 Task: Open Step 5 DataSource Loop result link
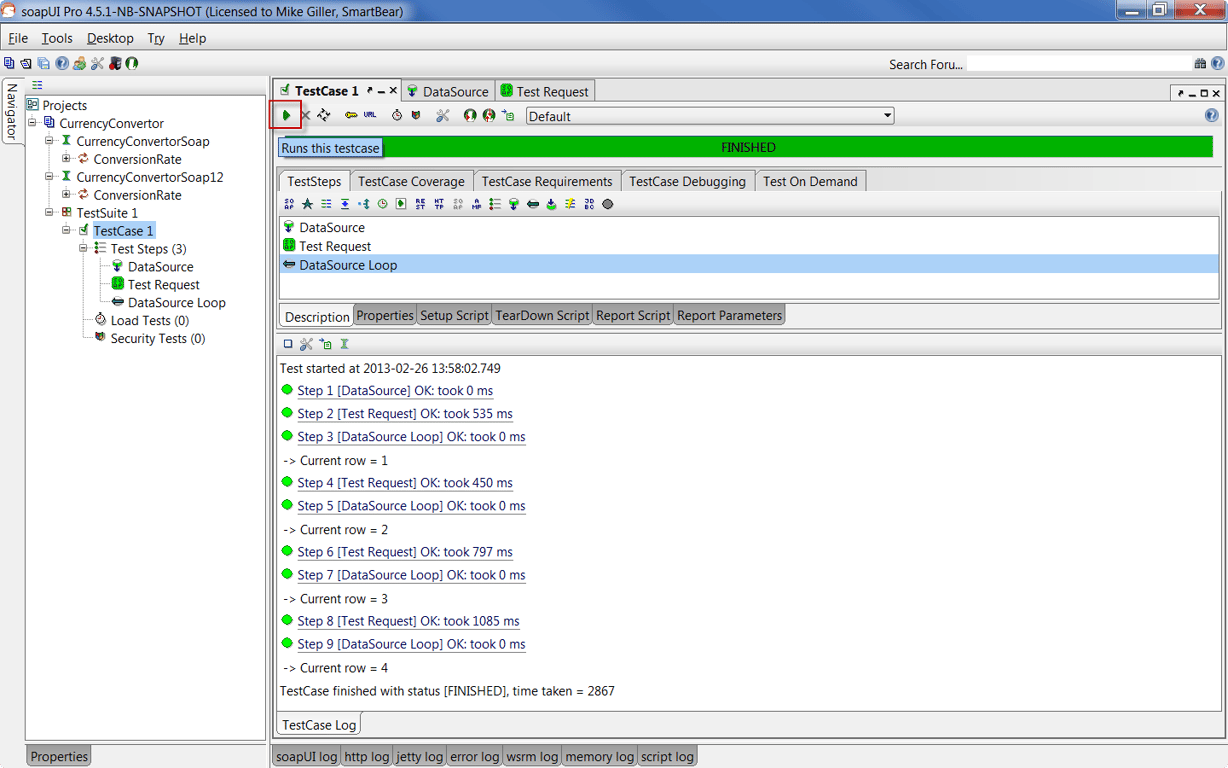coord(411,506)
